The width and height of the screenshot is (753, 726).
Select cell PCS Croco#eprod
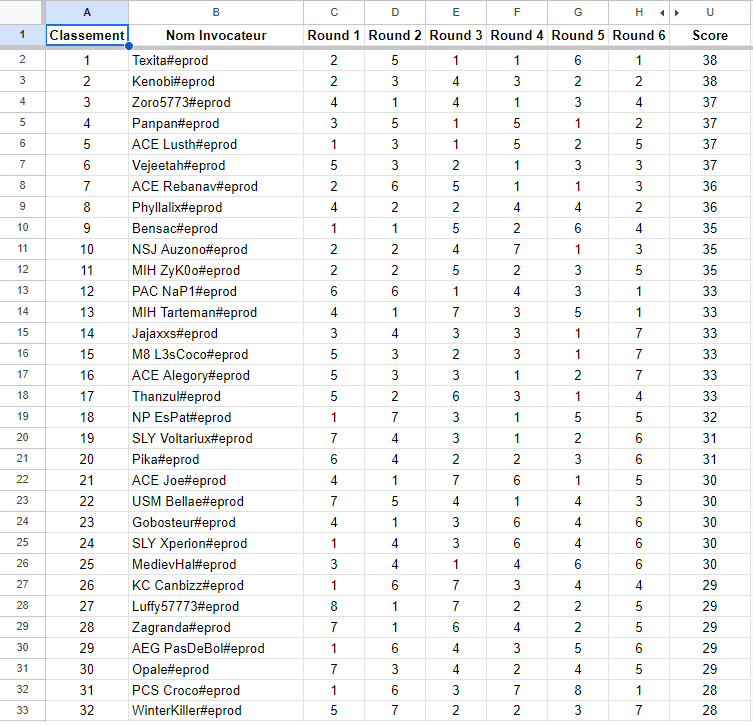[216, 690]
